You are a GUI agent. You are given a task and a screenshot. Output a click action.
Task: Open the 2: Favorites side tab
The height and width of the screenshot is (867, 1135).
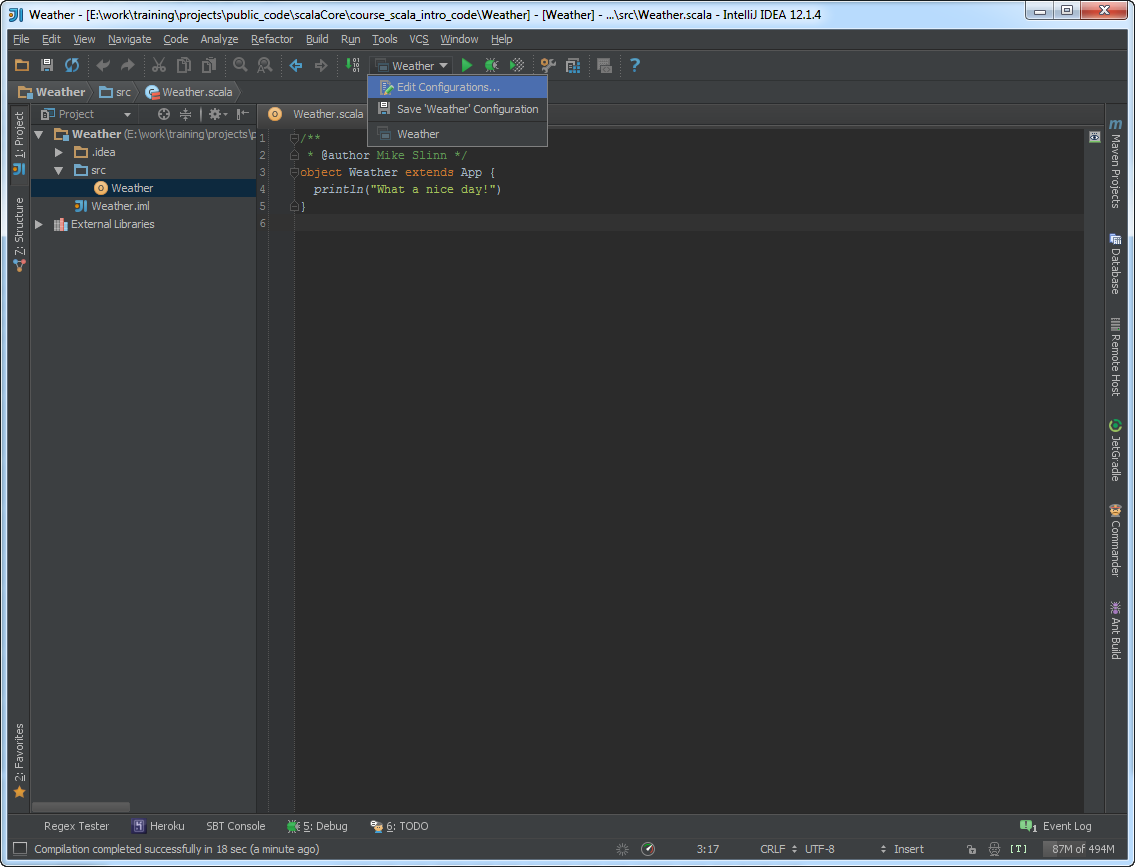coord(19,761)
